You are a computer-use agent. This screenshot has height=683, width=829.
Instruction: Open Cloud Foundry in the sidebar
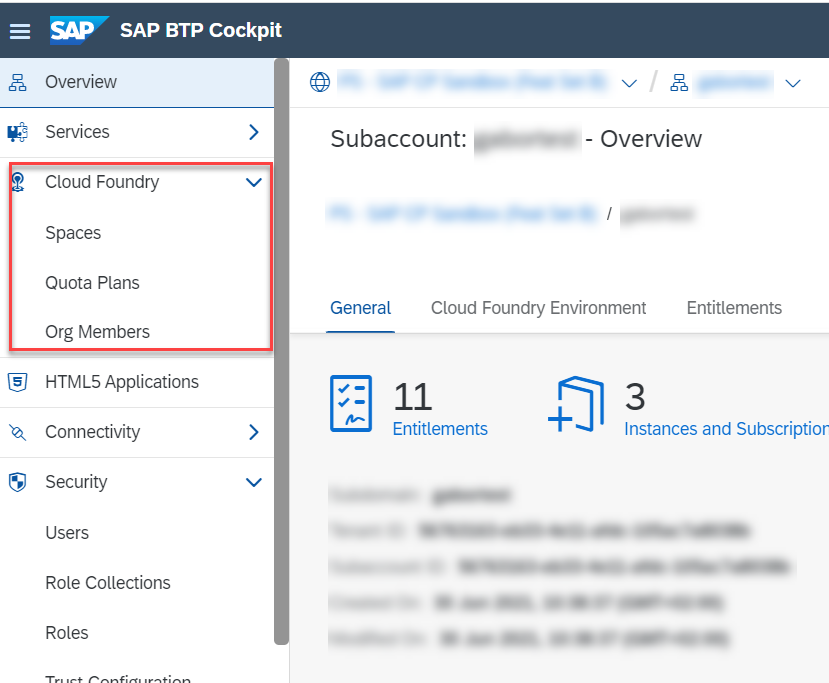(x=137, y=182)
